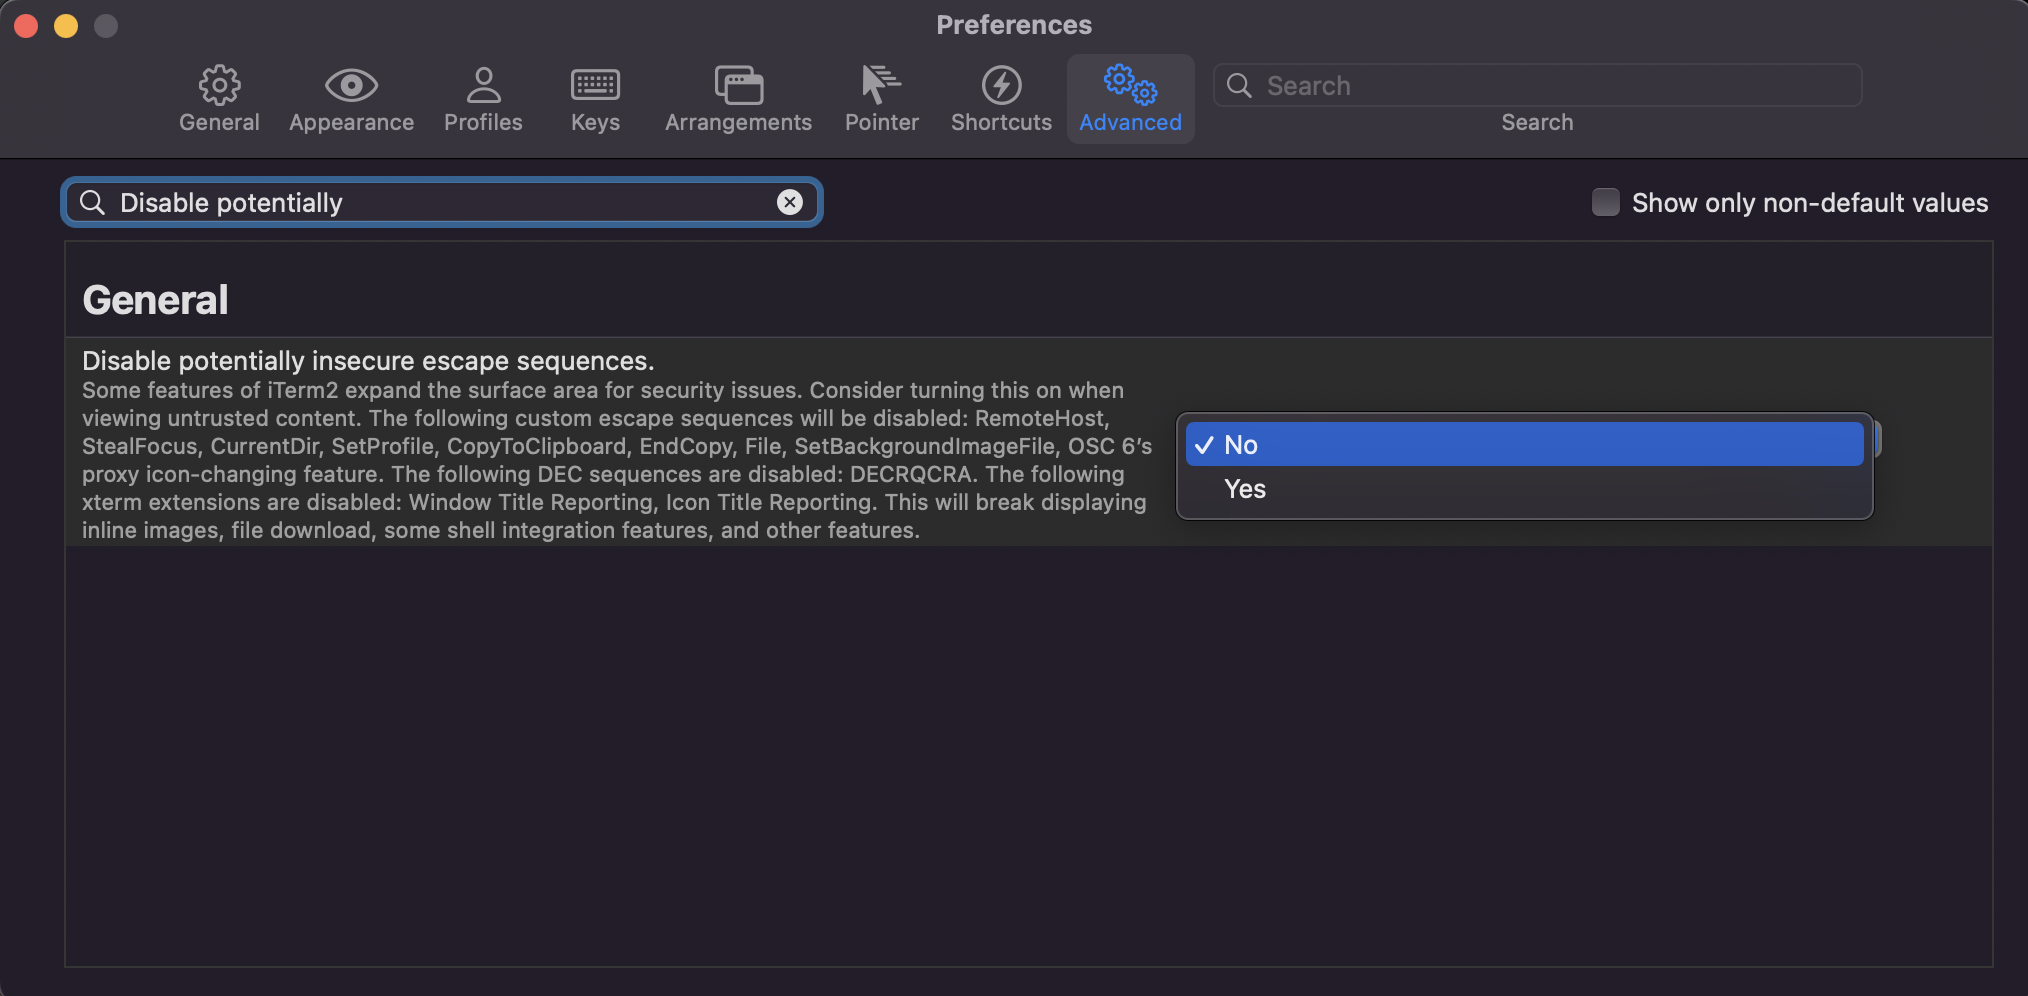Close the Preferences window
The height and width of the screenshot is (996, 2028).
tap(26, 26)
